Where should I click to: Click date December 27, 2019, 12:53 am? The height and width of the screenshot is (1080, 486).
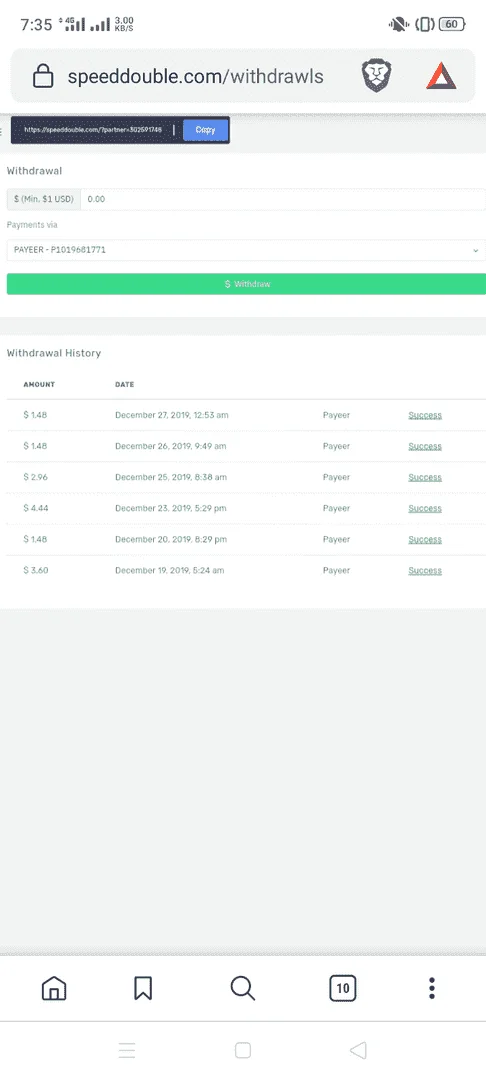[x=172, y=415]
